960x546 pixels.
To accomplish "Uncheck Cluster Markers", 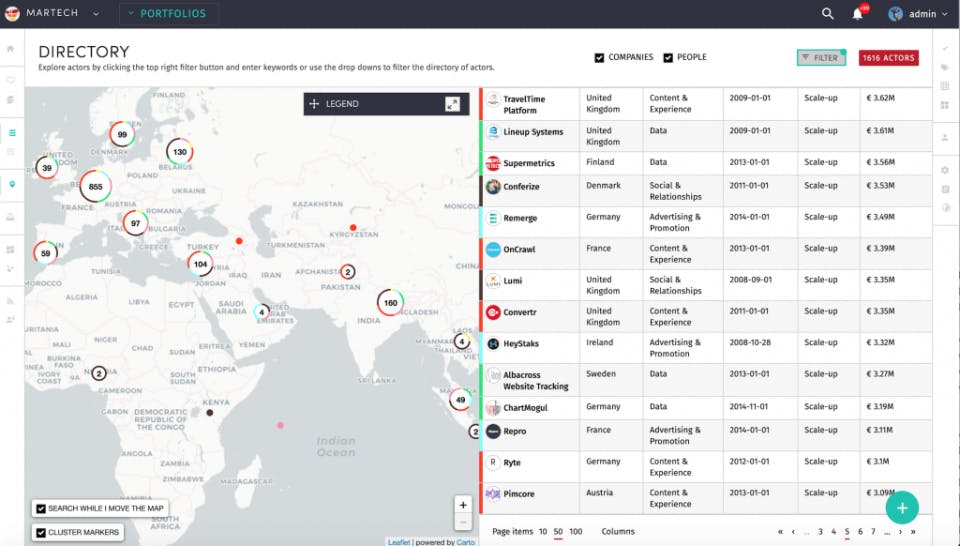I will (41, 533).
